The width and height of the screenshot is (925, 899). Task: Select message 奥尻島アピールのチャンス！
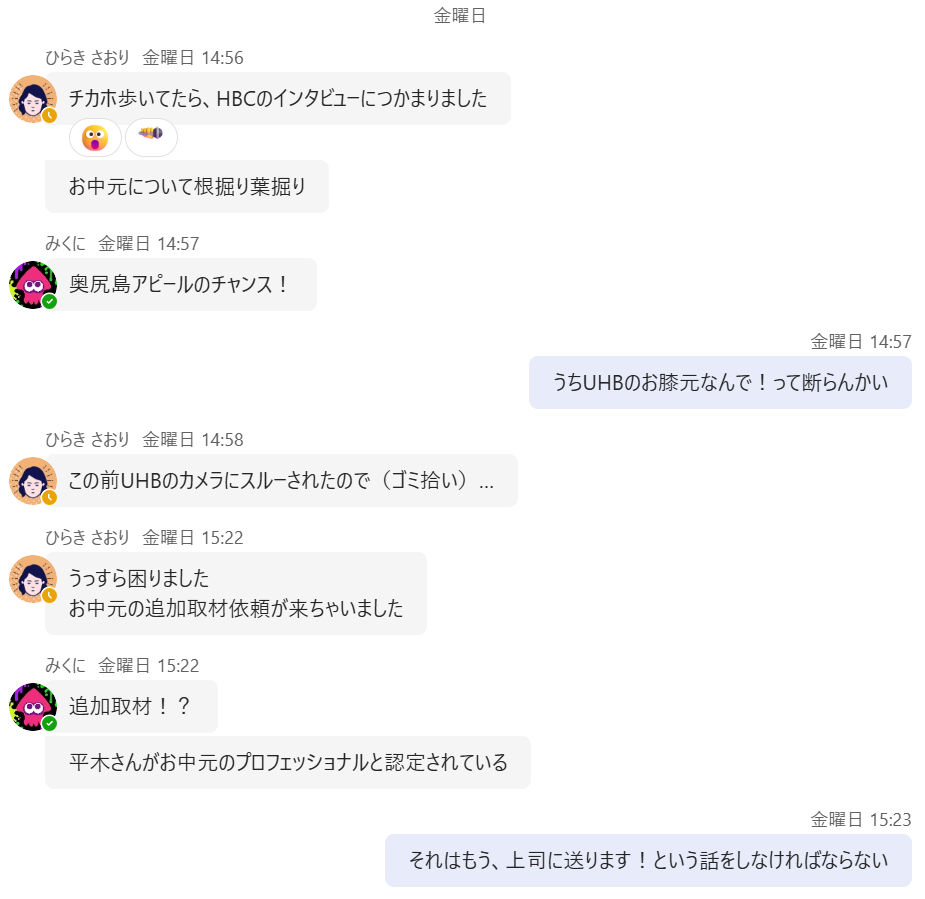pyautogui.click(x=181, y=284)
